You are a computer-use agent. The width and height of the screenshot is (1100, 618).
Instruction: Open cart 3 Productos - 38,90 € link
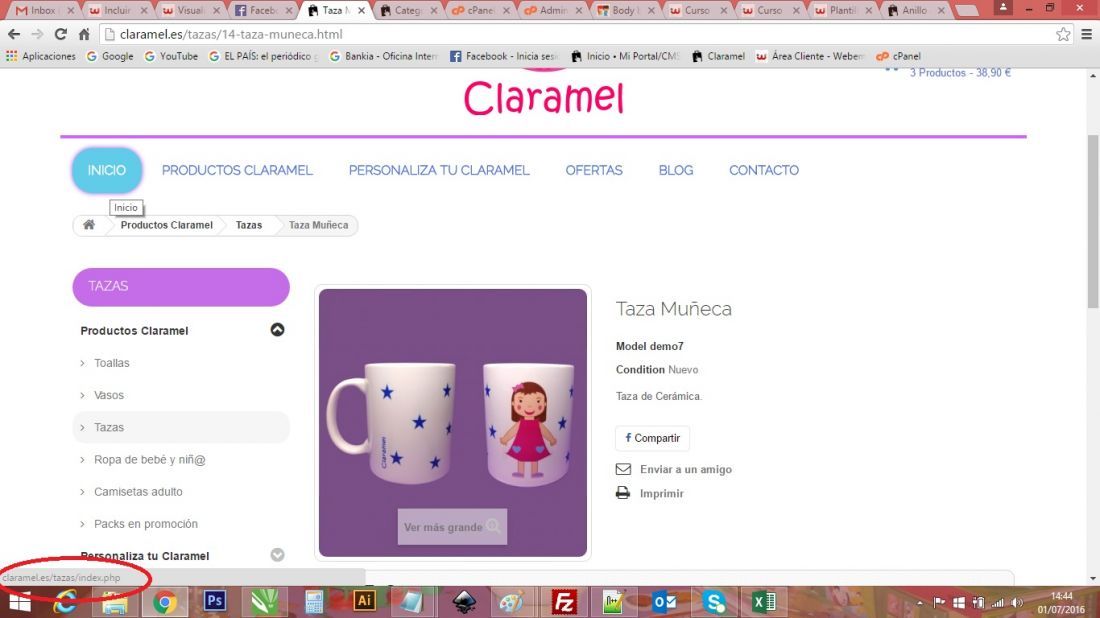[x=960, y=72]
